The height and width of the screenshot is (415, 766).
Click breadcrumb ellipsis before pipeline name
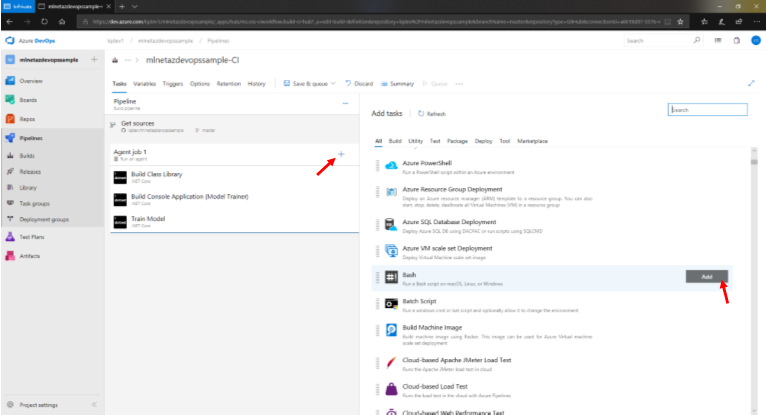click(x=128, y=60)
